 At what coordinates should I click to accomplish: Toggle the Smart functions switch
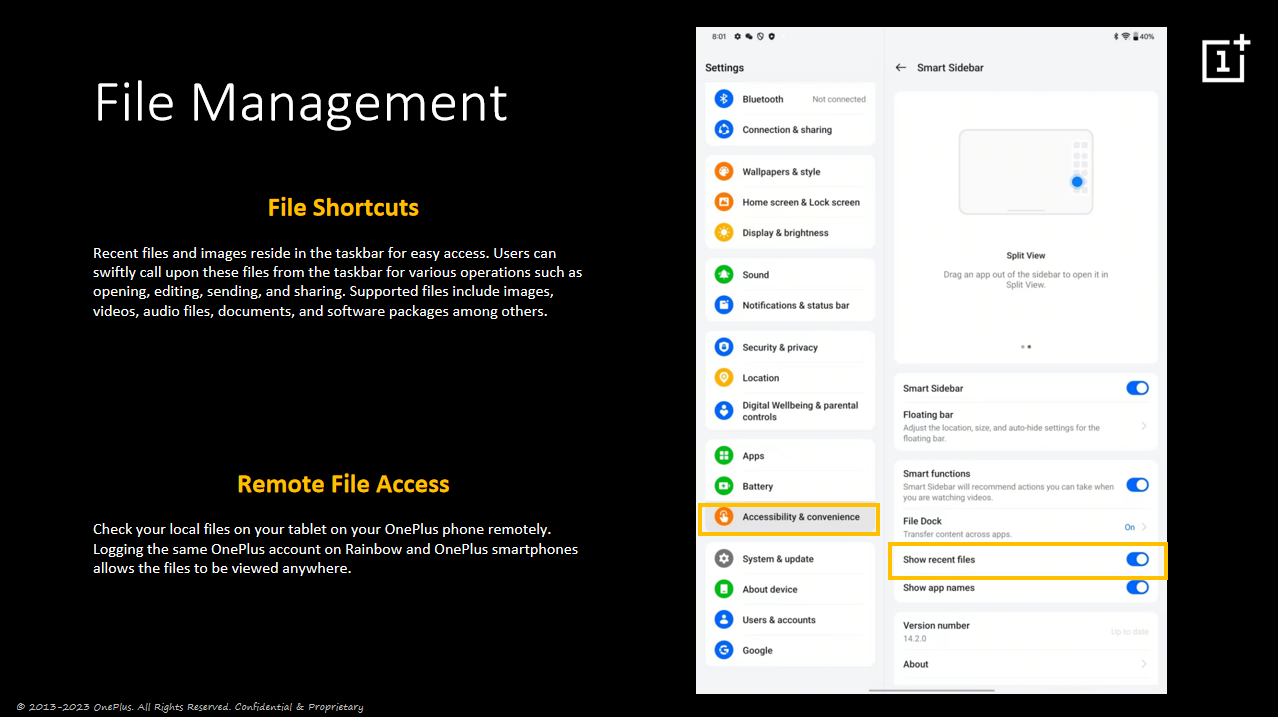pyautogui.click(x=1137, y=485)
